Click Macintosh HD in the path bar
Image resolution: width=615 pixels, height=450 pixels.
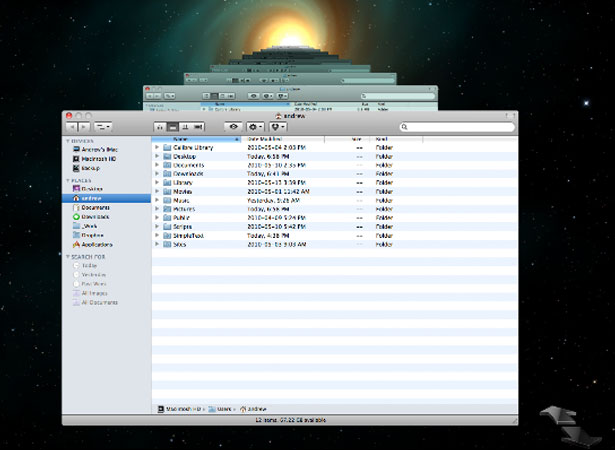[179, 409]
